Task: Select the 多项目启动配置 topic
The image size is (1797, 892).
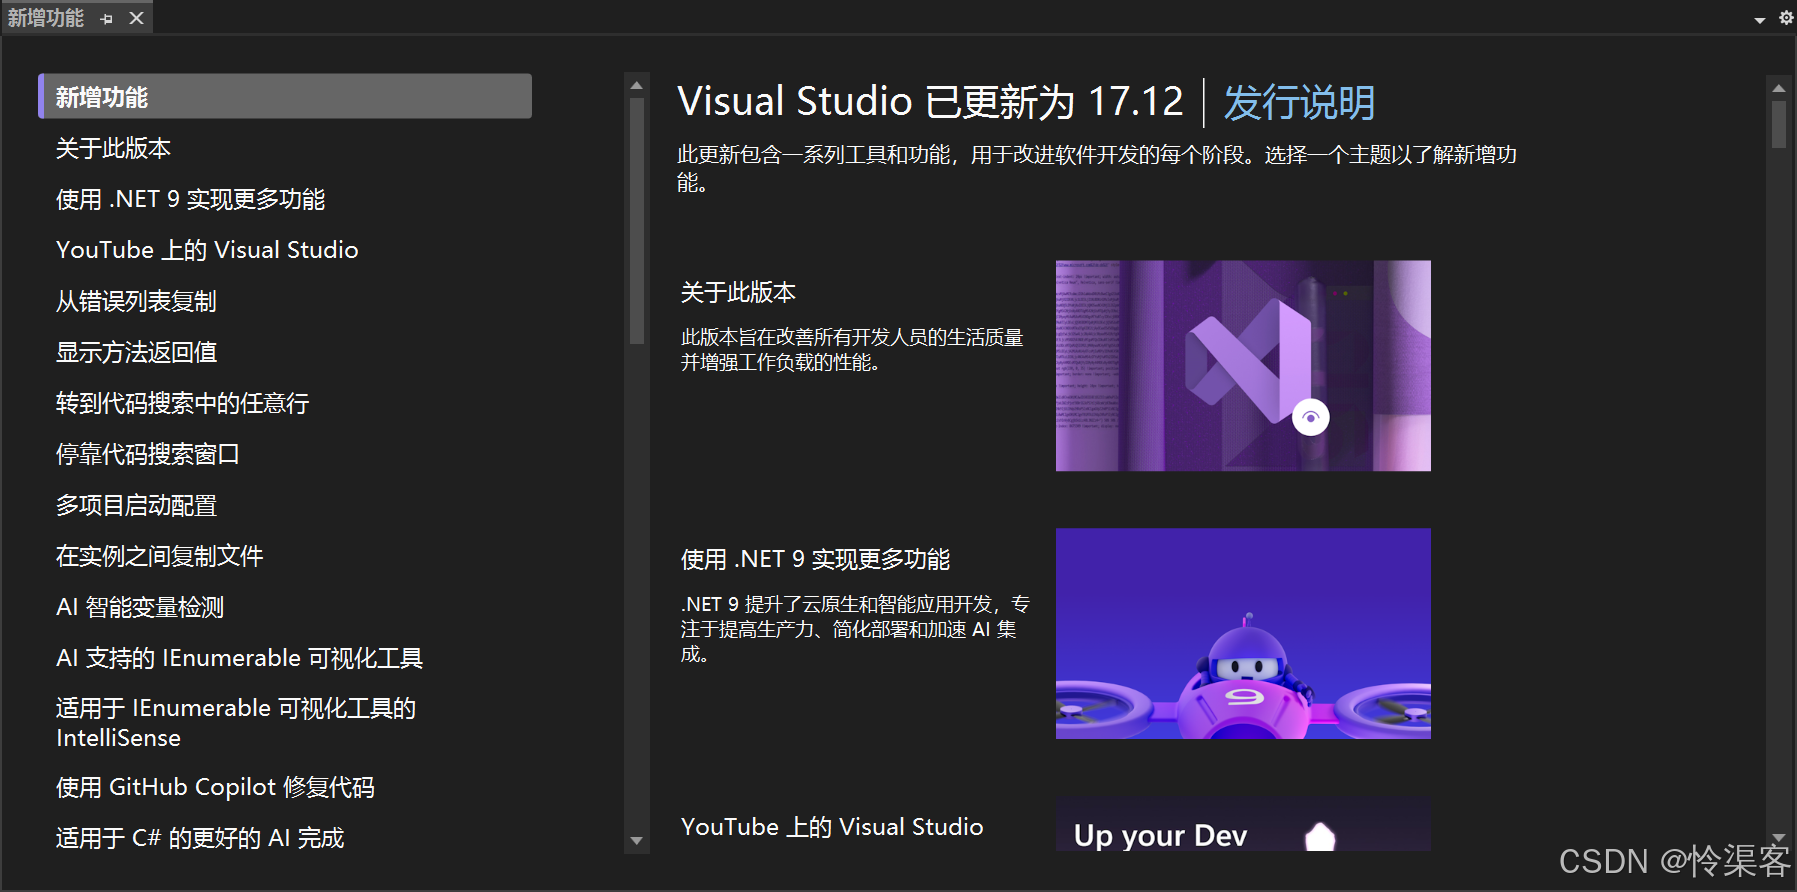Action: (x=136, y=505)
